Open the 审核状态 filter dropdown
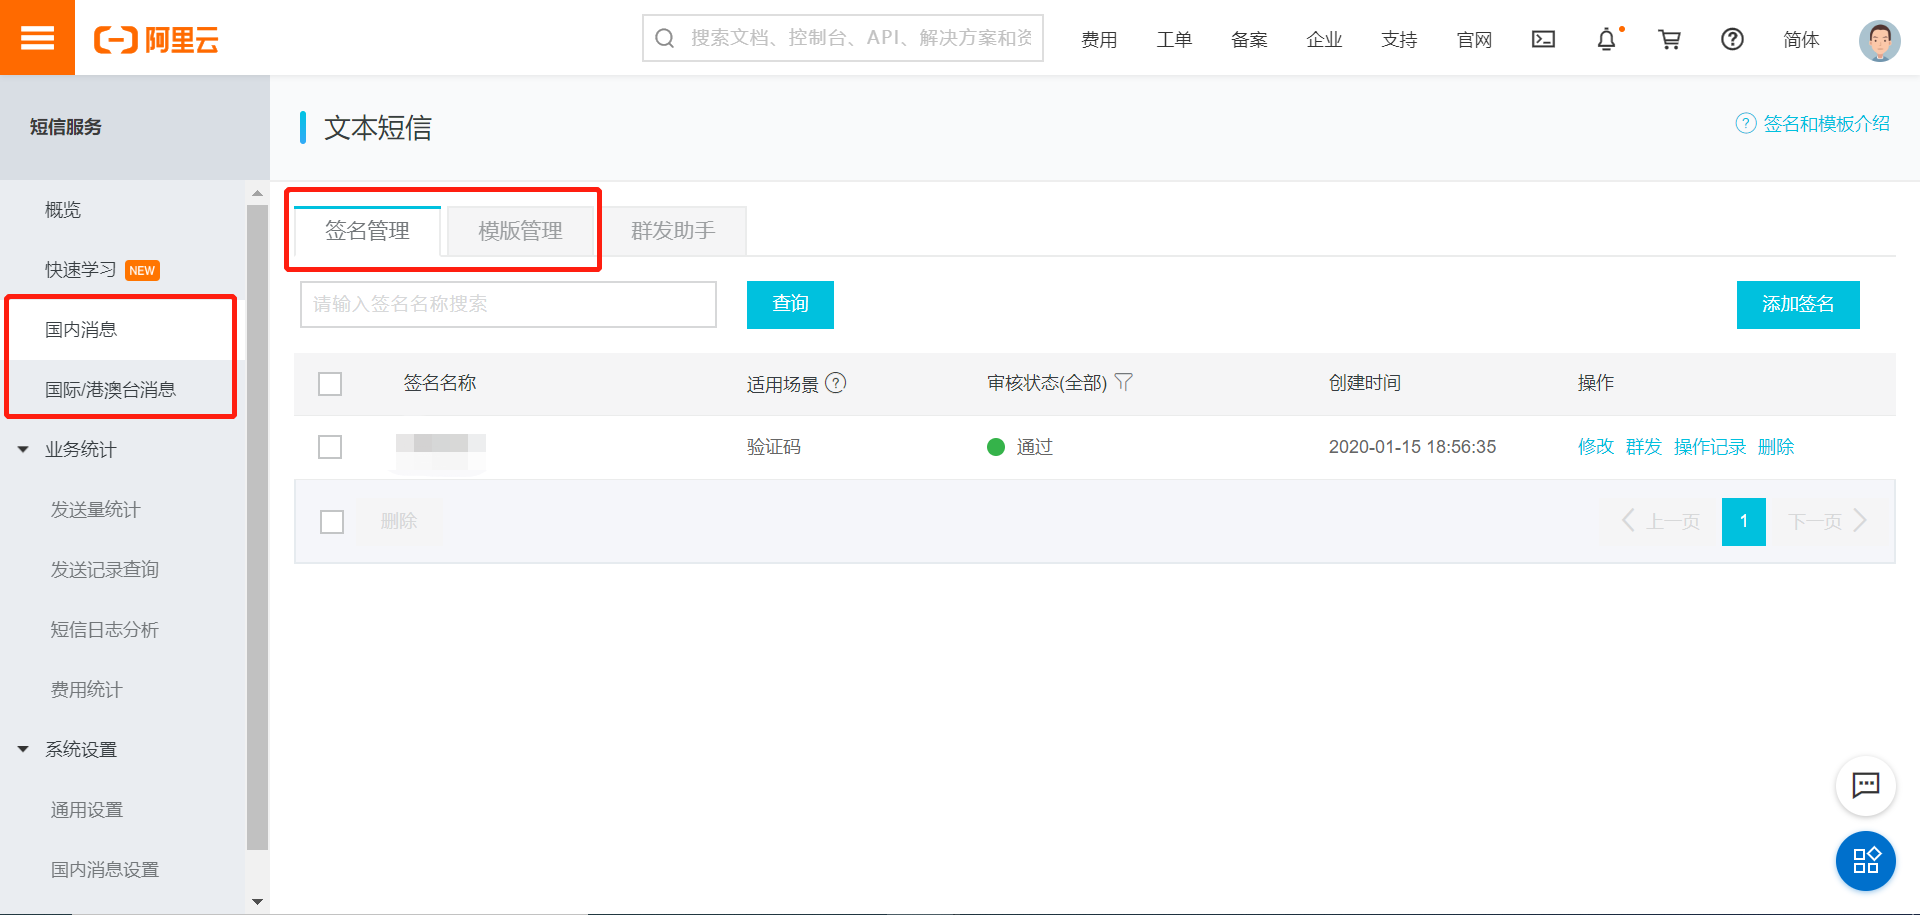This screenshot has width=1920, height=915. click(x=1124, y=382)
